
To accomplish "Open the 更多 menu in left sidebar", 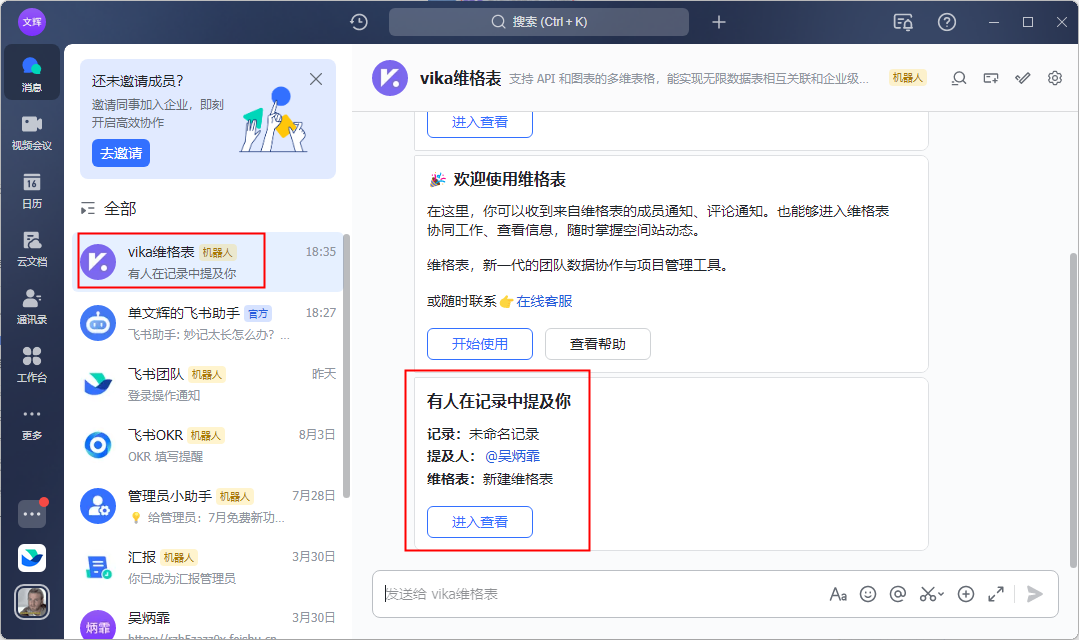I will coord(32,423).
